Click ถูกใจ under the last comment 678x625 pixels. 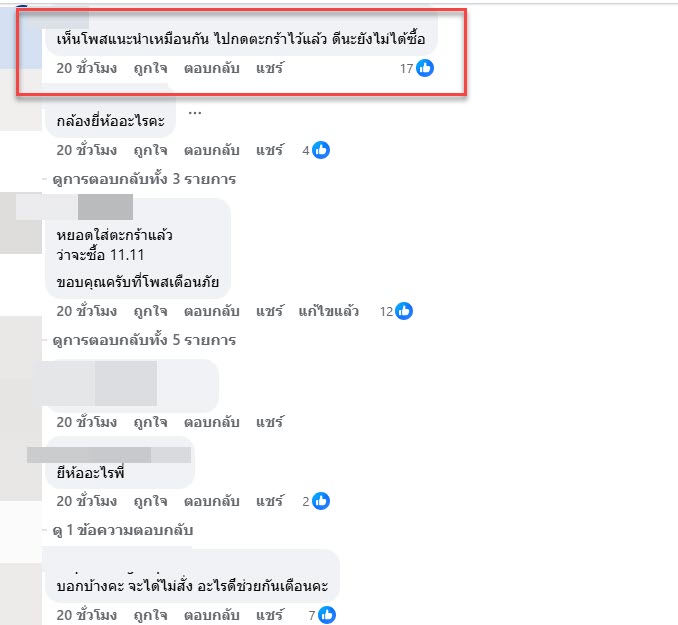point(150,615)
